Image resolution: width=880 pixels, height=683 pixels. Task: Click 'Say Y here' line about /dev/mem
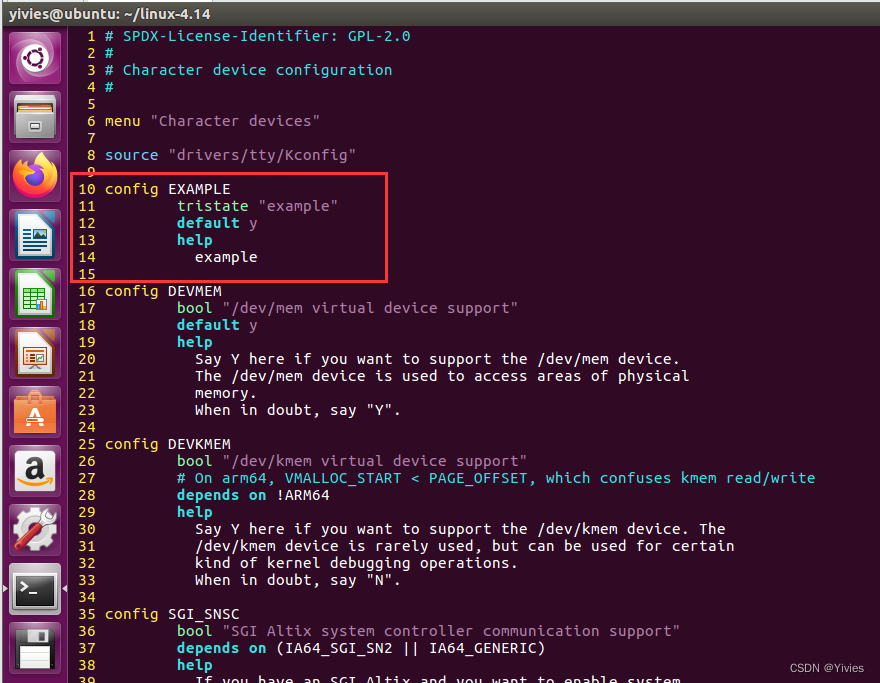click(x=437, y=359)
